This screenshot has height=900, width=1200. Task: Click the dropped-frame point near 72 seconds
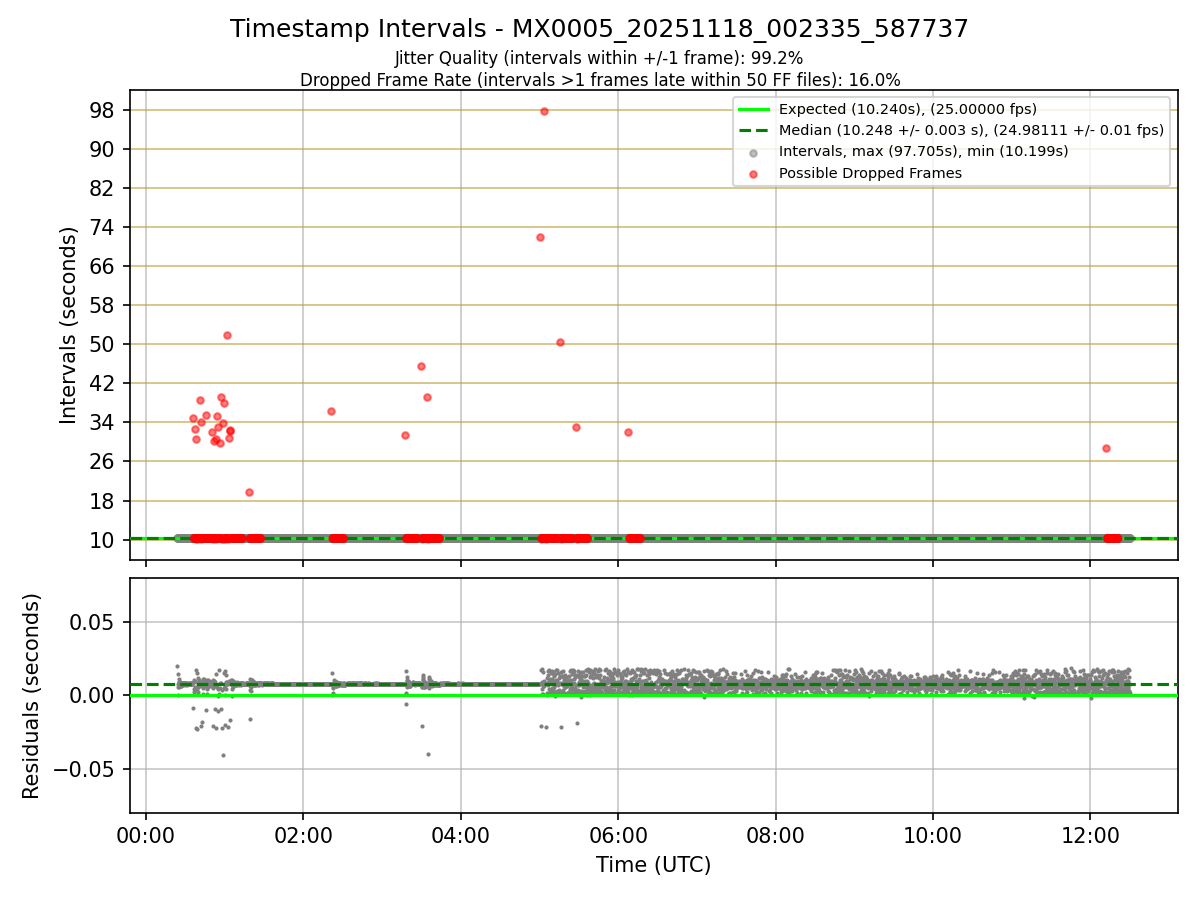(540, 237)
